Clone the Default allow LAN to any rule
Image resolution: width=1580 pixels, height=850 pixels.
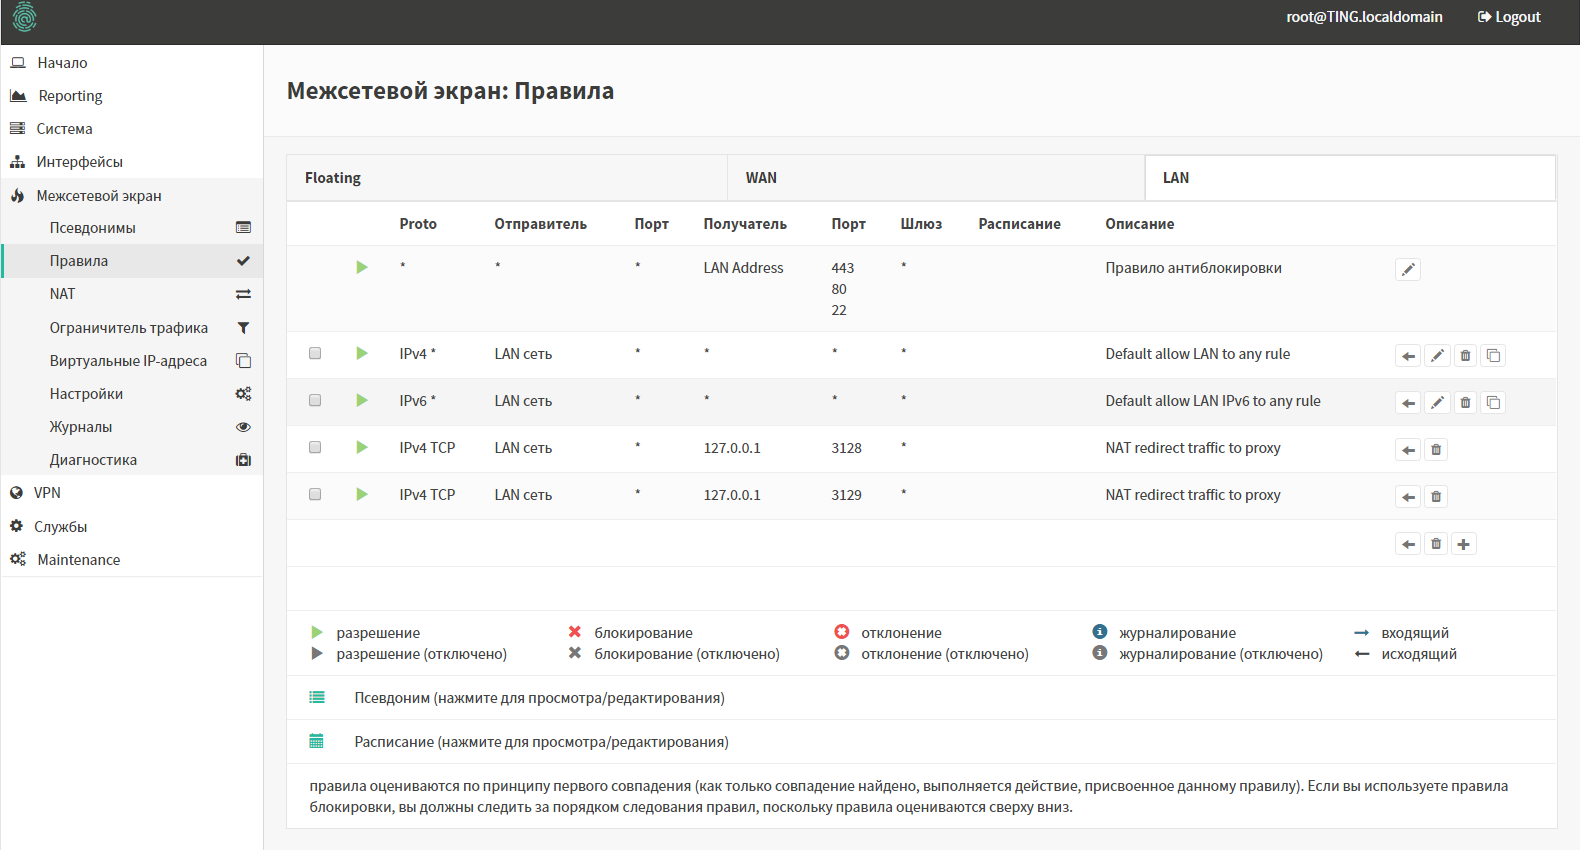1493,356
